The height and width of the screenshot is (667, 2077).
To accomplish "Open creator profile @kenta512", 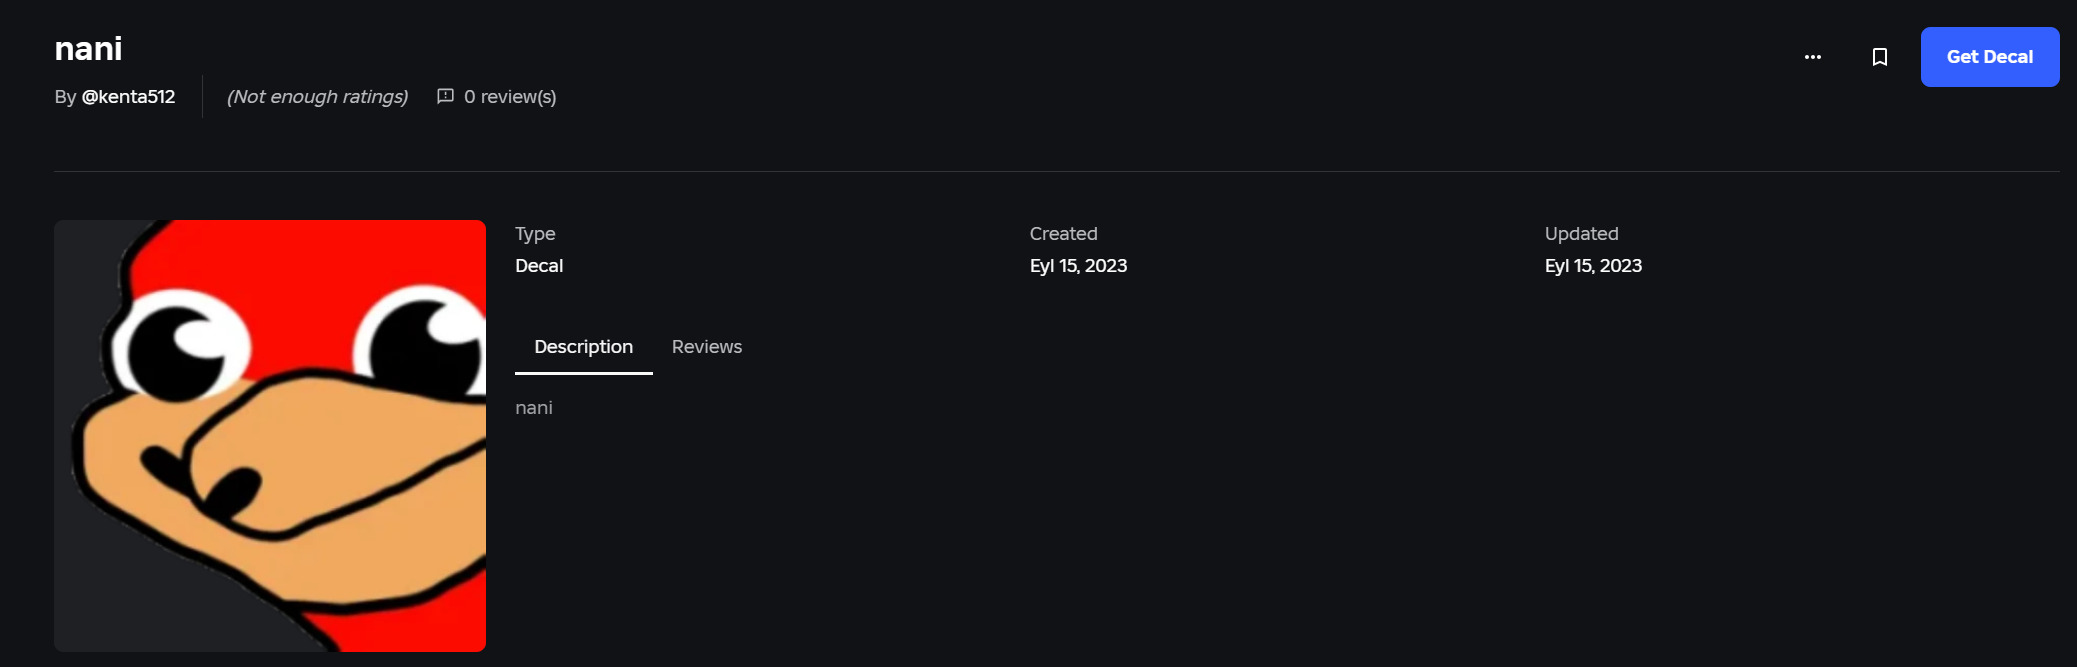I will pos(128,97).
